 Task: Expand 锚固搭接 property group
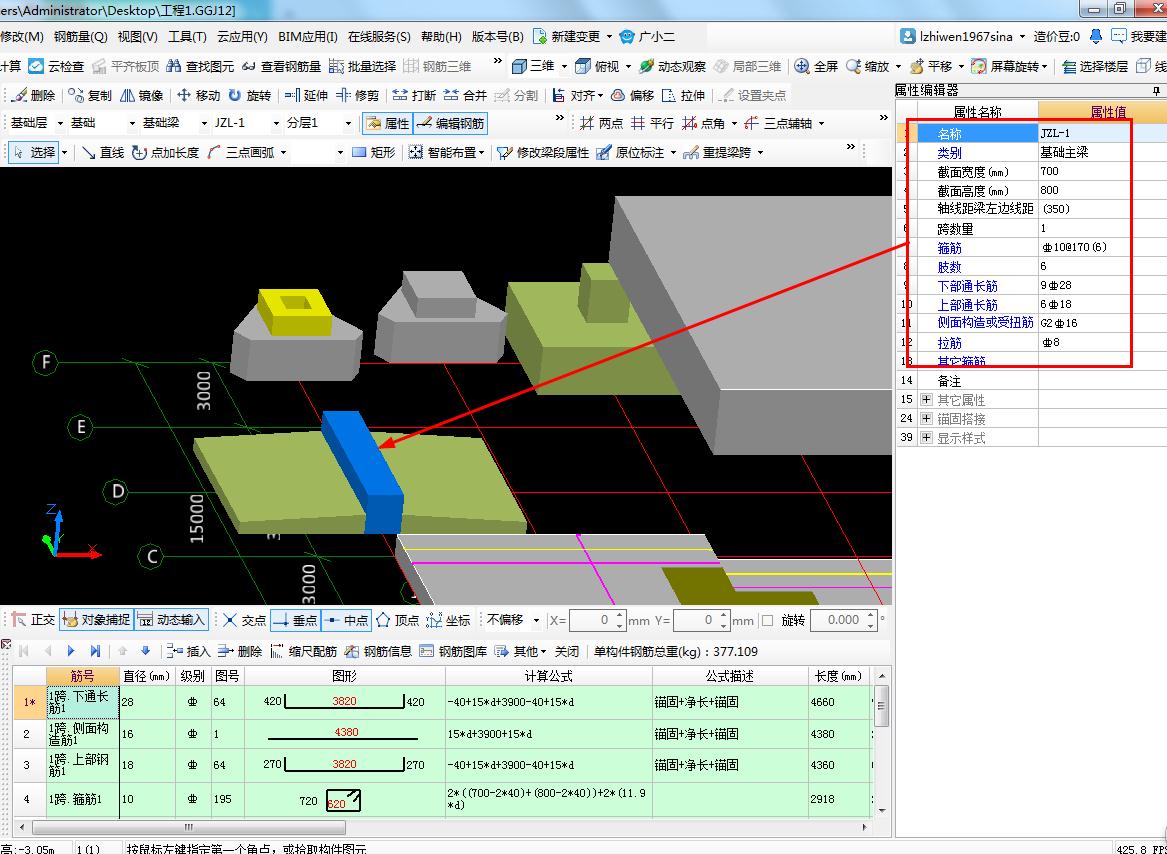[926, 418]
